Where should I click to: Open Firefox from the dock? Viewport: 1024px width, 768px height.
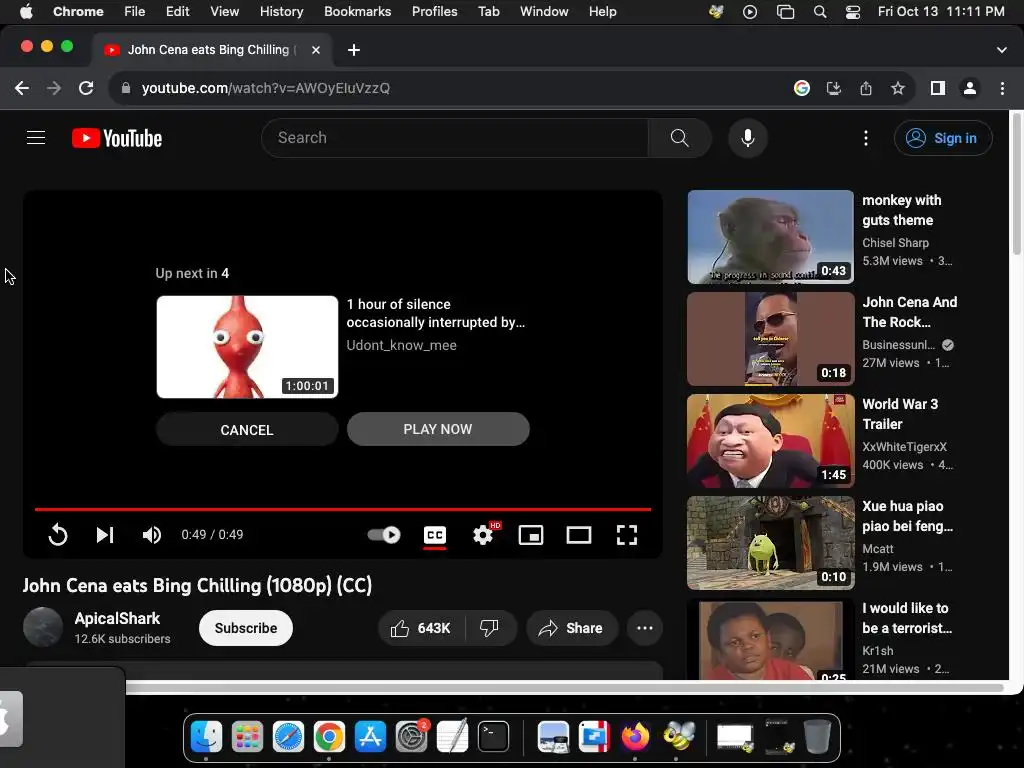tap(635, 737)
